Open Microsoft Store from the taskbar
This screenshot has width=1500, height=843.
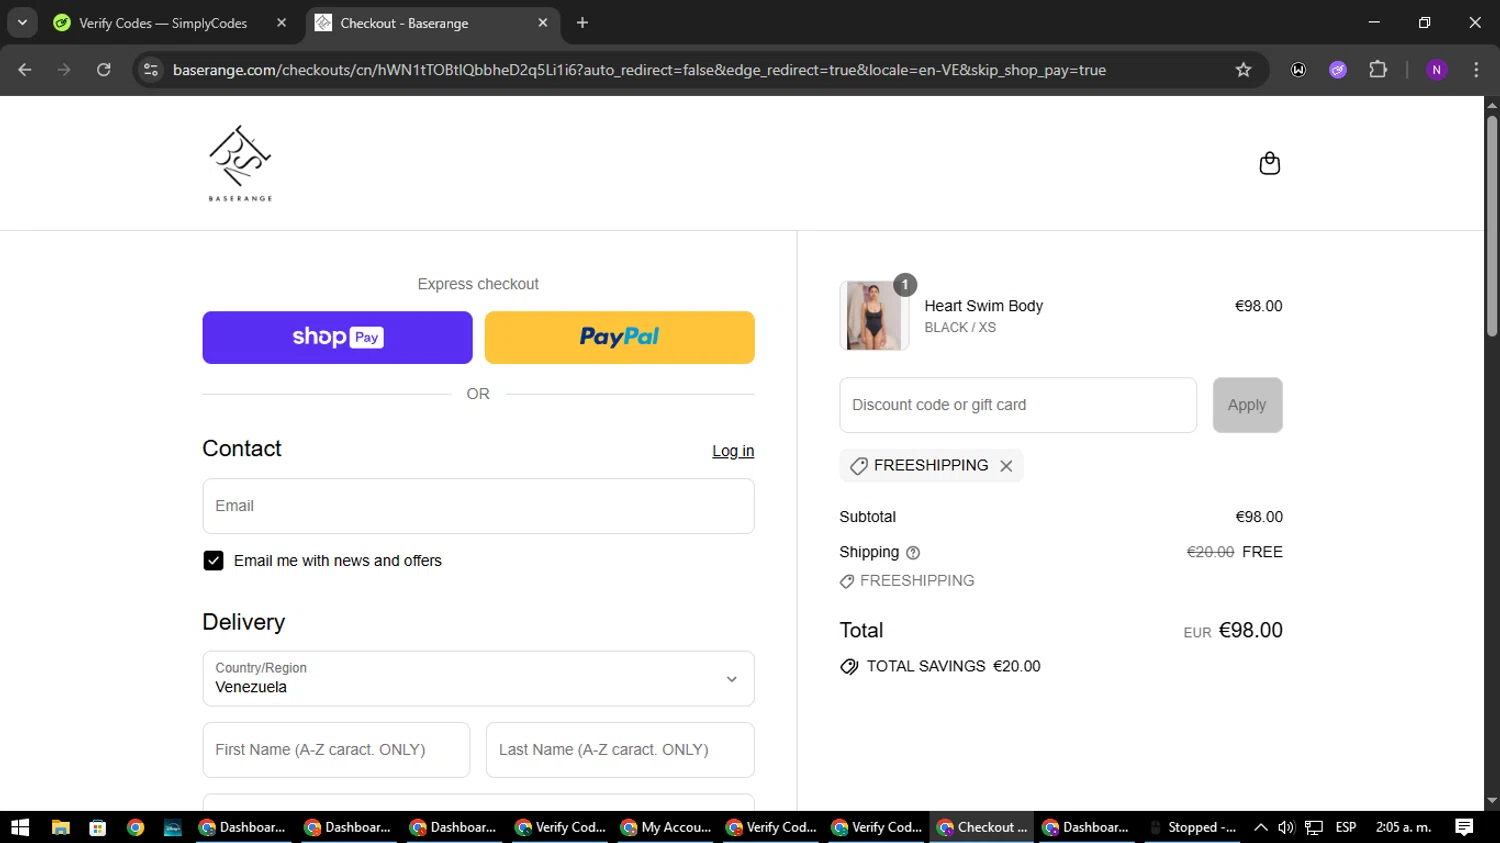98,827
